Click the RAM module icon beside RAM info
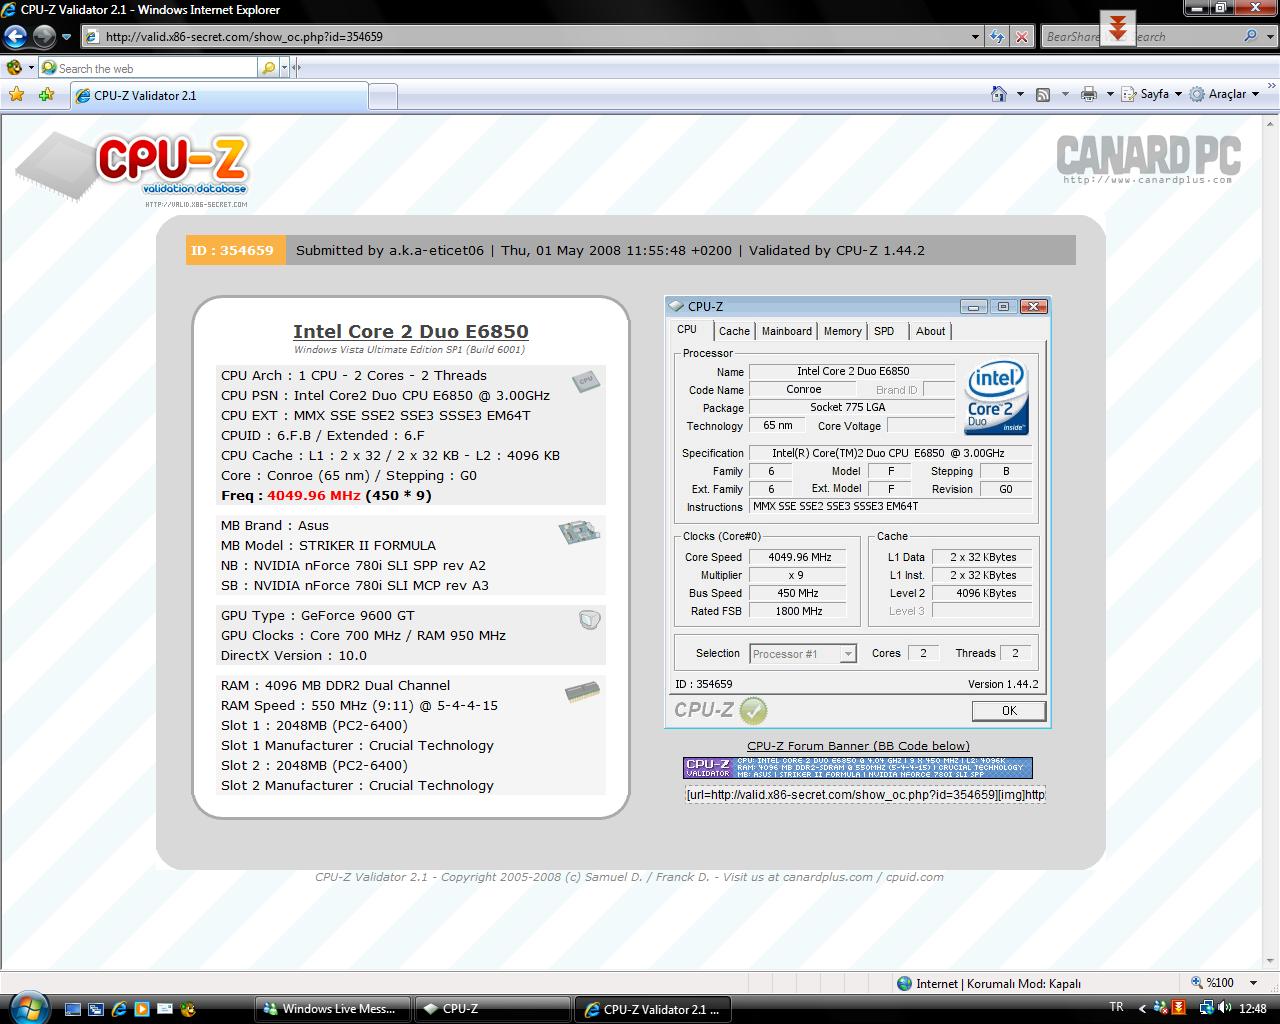Viewport: 1280px width, 1024px height. click(581, 692)
